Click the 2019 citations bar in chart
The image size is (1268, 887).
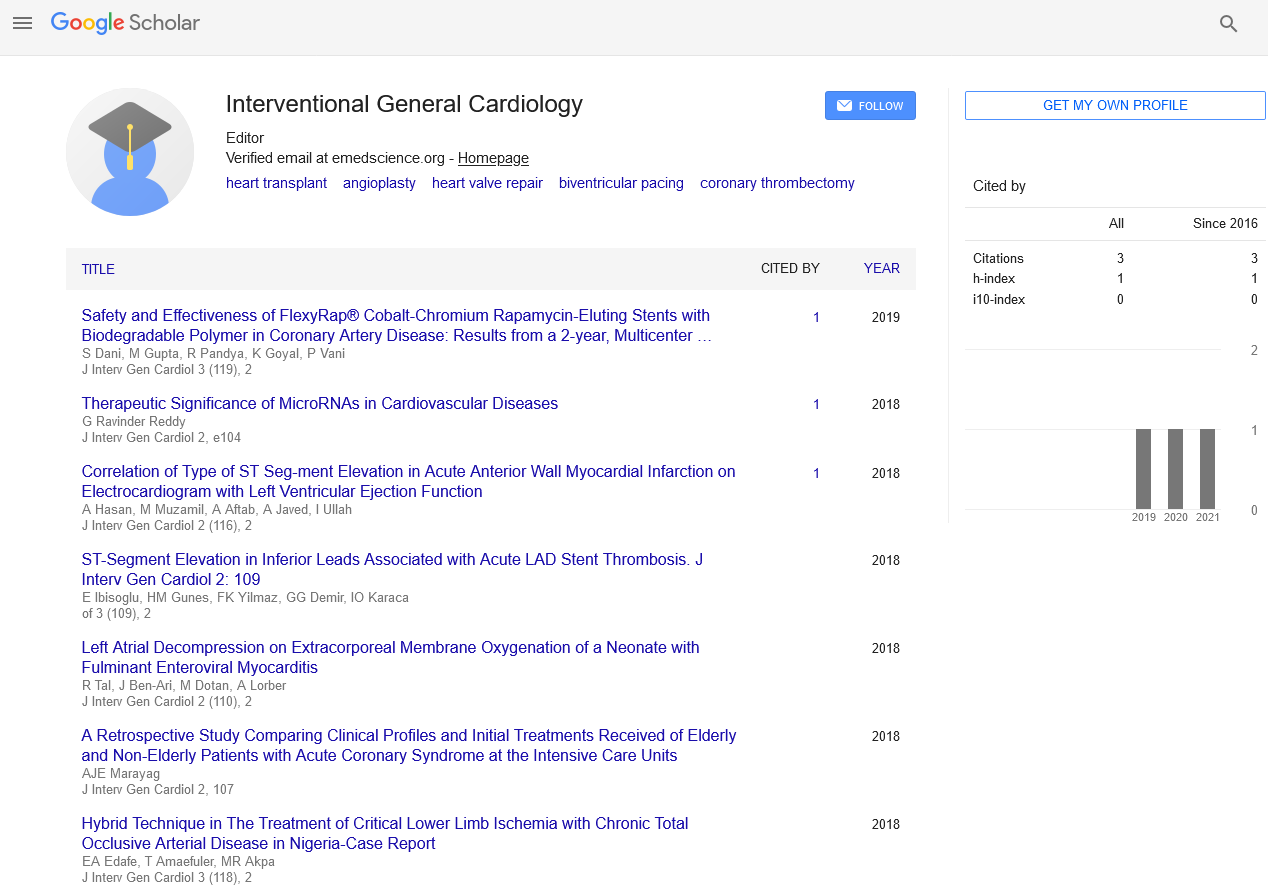tap(1143, 469)
